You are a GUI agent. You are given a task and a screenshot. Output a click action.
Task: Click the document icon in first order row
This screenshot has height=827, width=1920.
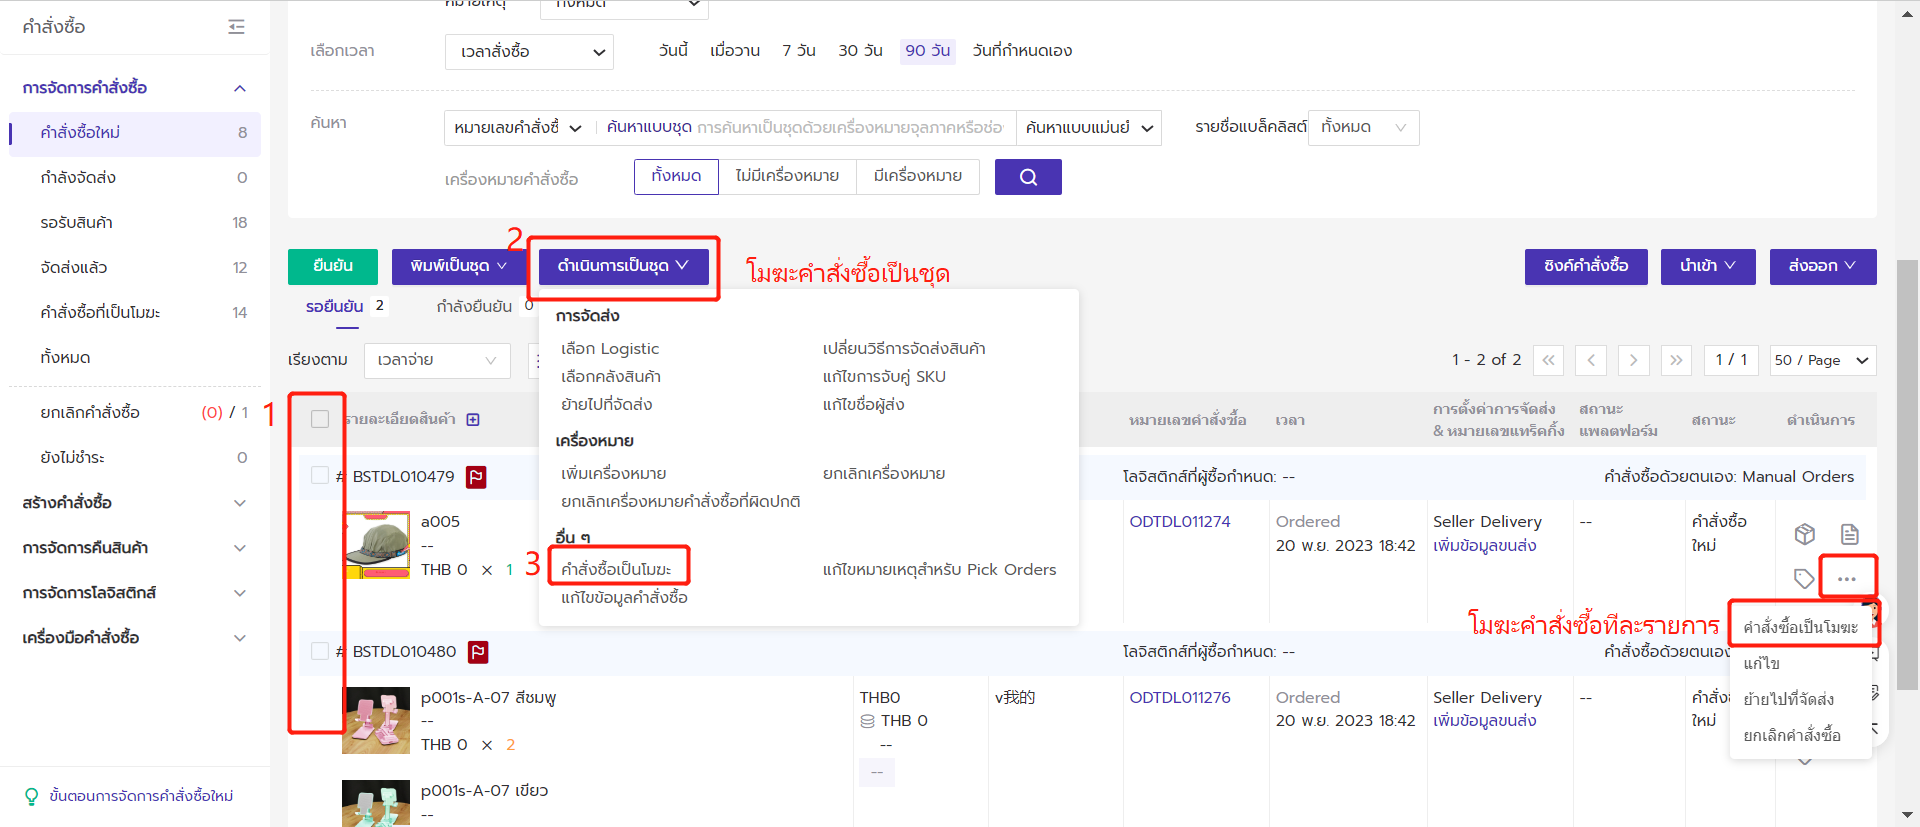click(1849, 534)
